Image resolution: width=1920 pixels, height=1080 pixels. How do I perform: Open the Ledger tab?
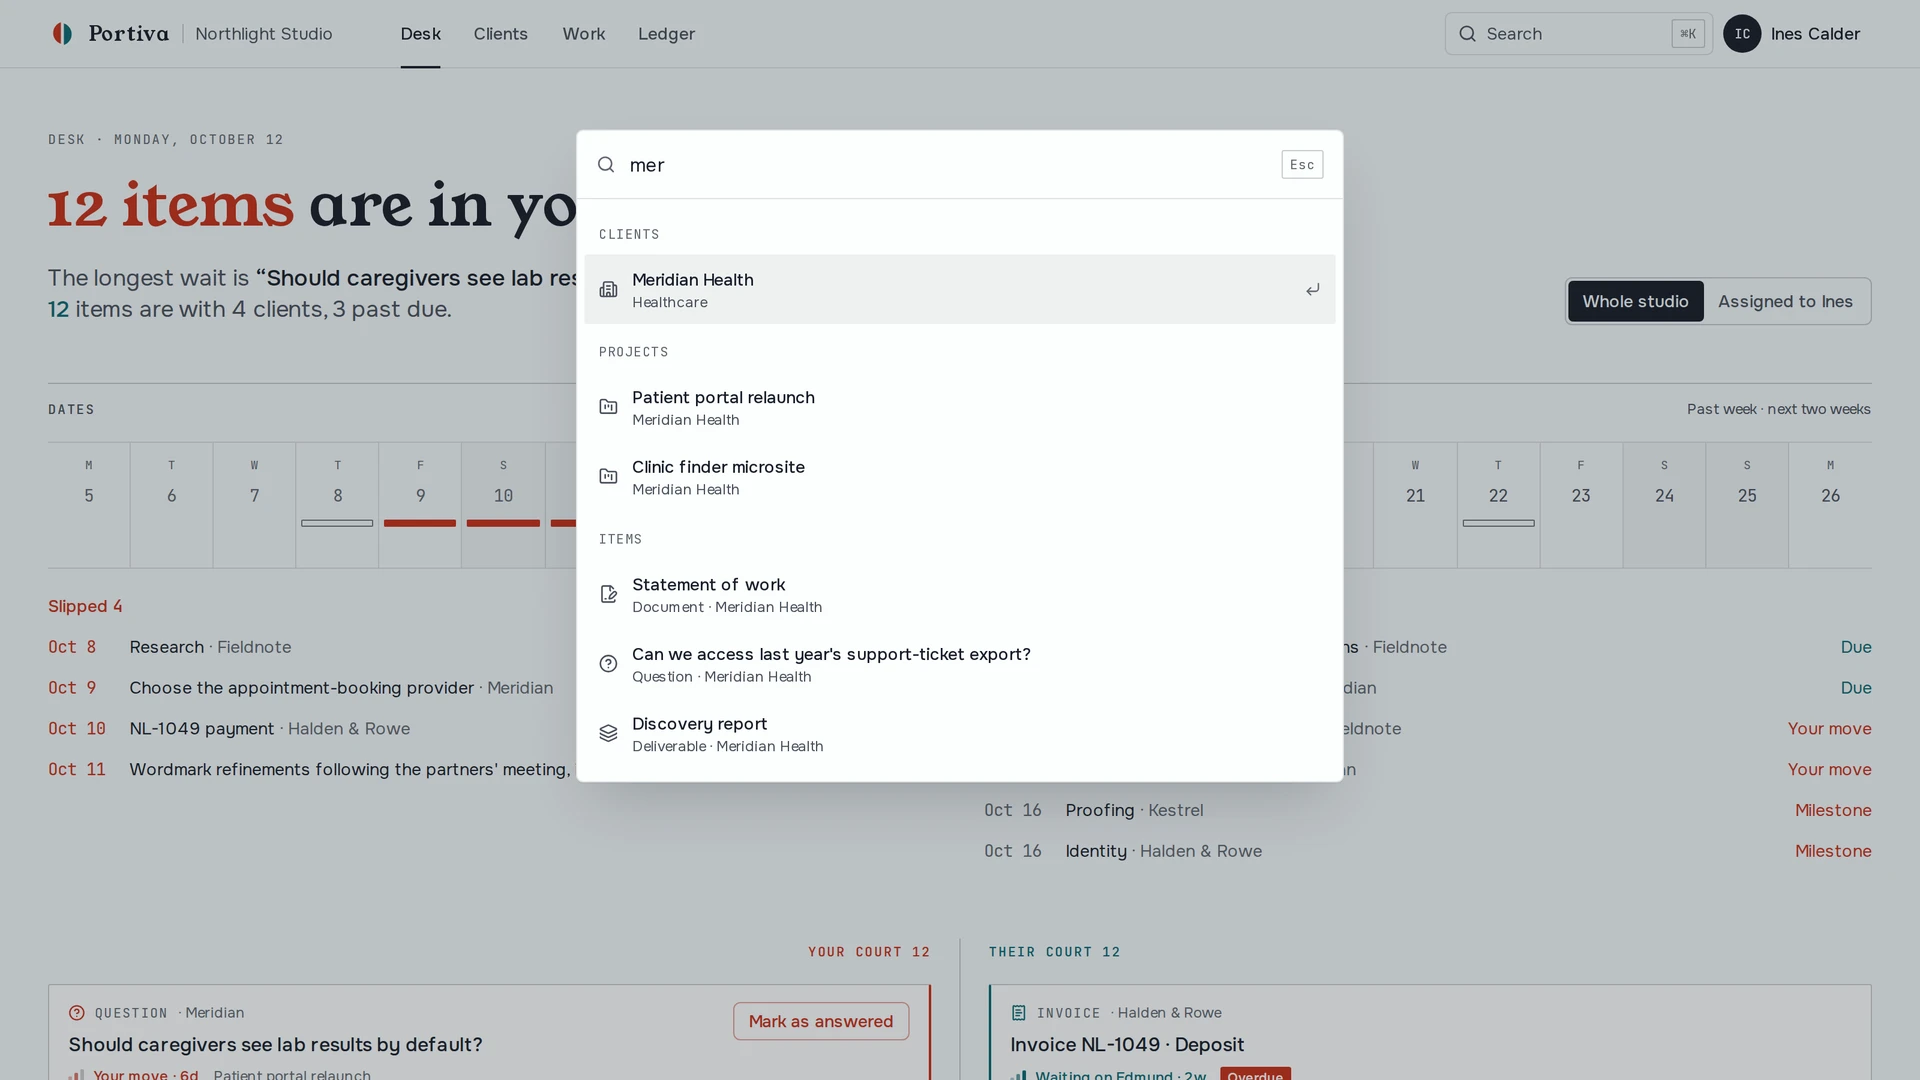coord(666,34)
